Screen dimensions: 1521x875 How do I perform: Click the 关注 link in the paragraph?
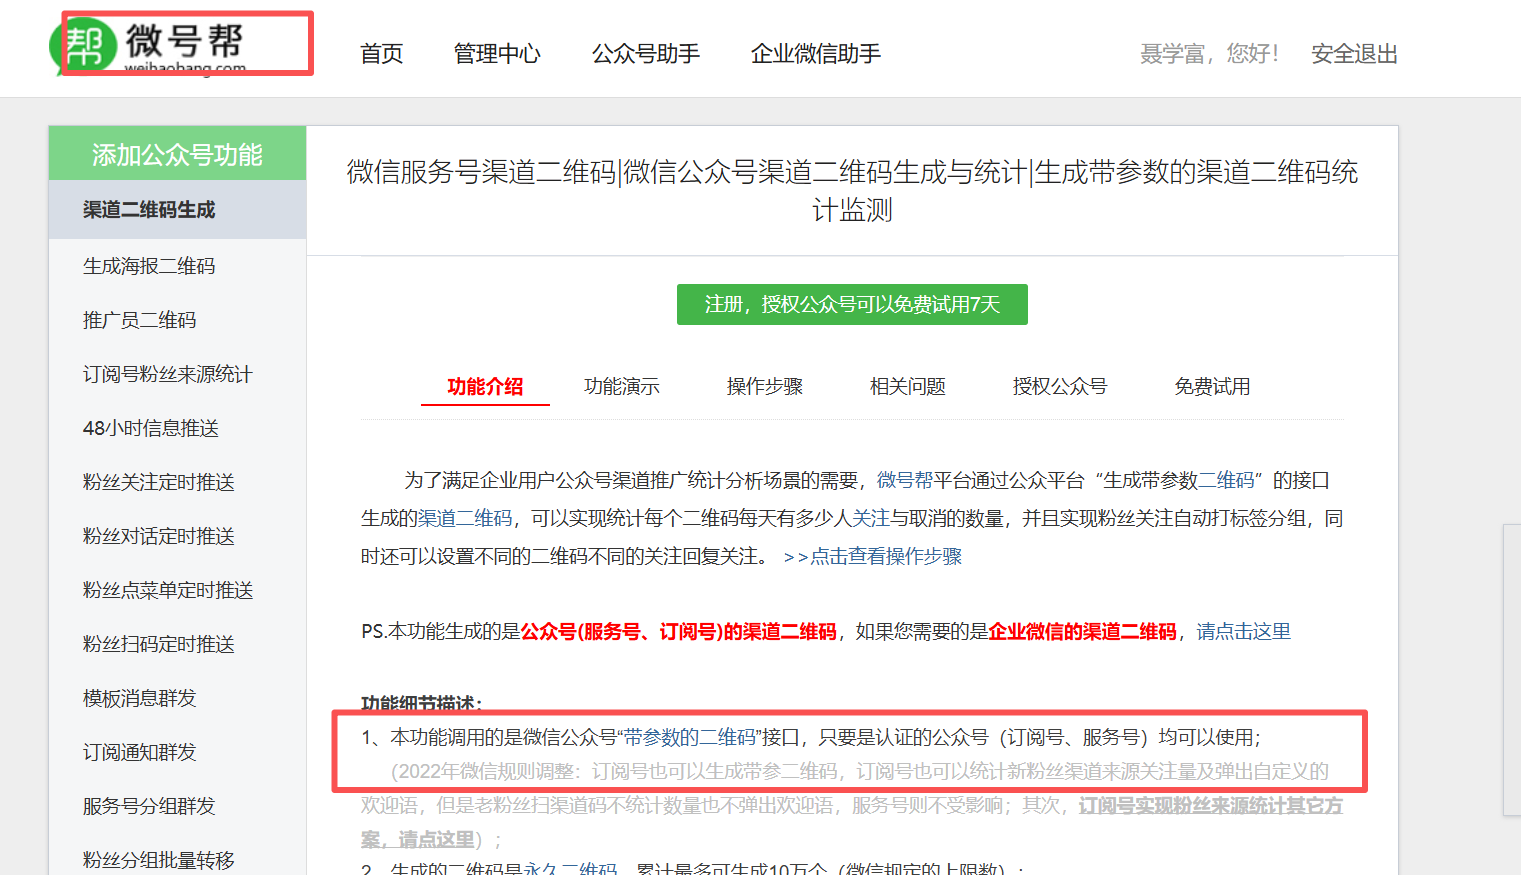871,519
